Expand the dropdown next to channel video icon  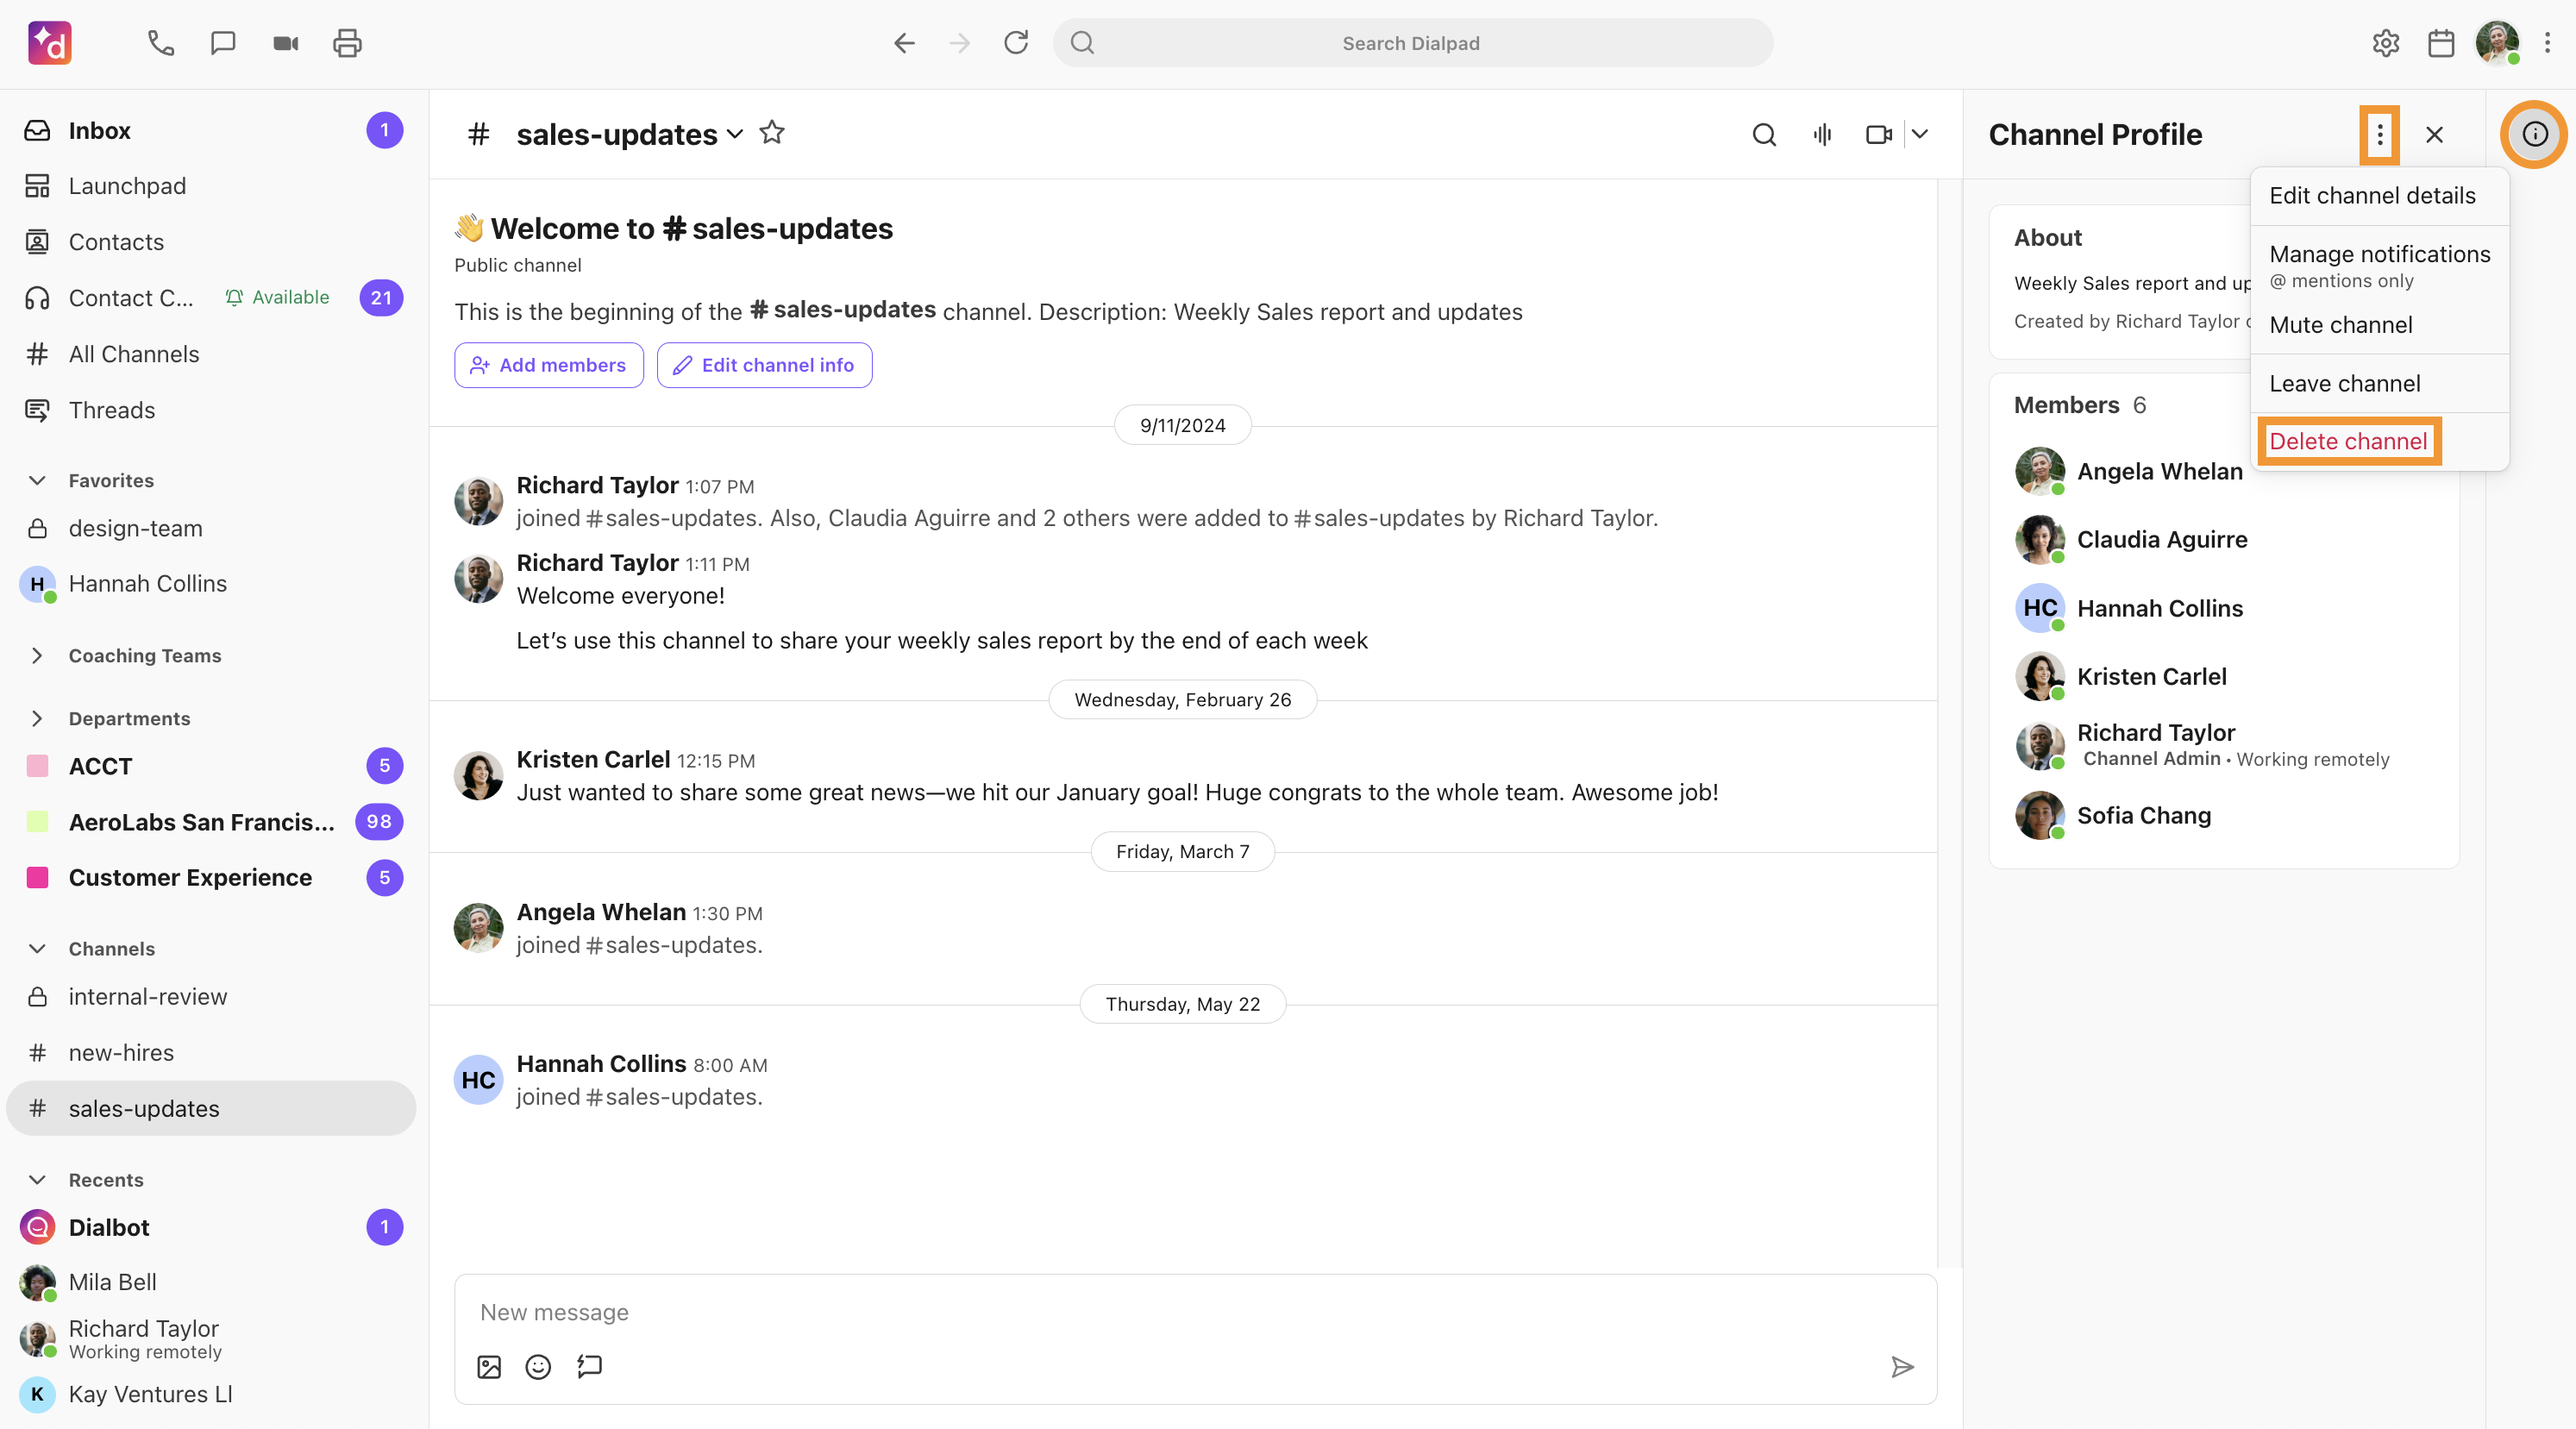[1920, 134]
